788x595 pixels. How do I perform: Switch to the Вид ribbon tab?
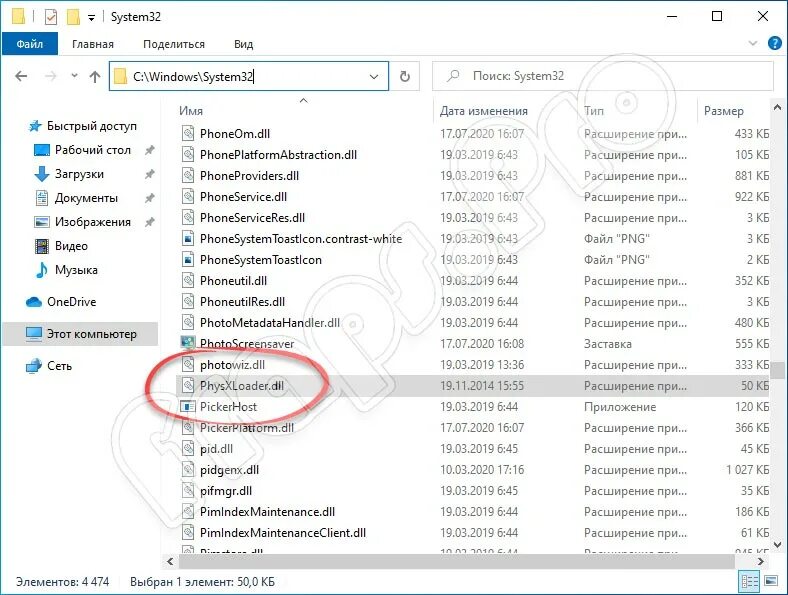pyautogui.click(x=243, y=44)
